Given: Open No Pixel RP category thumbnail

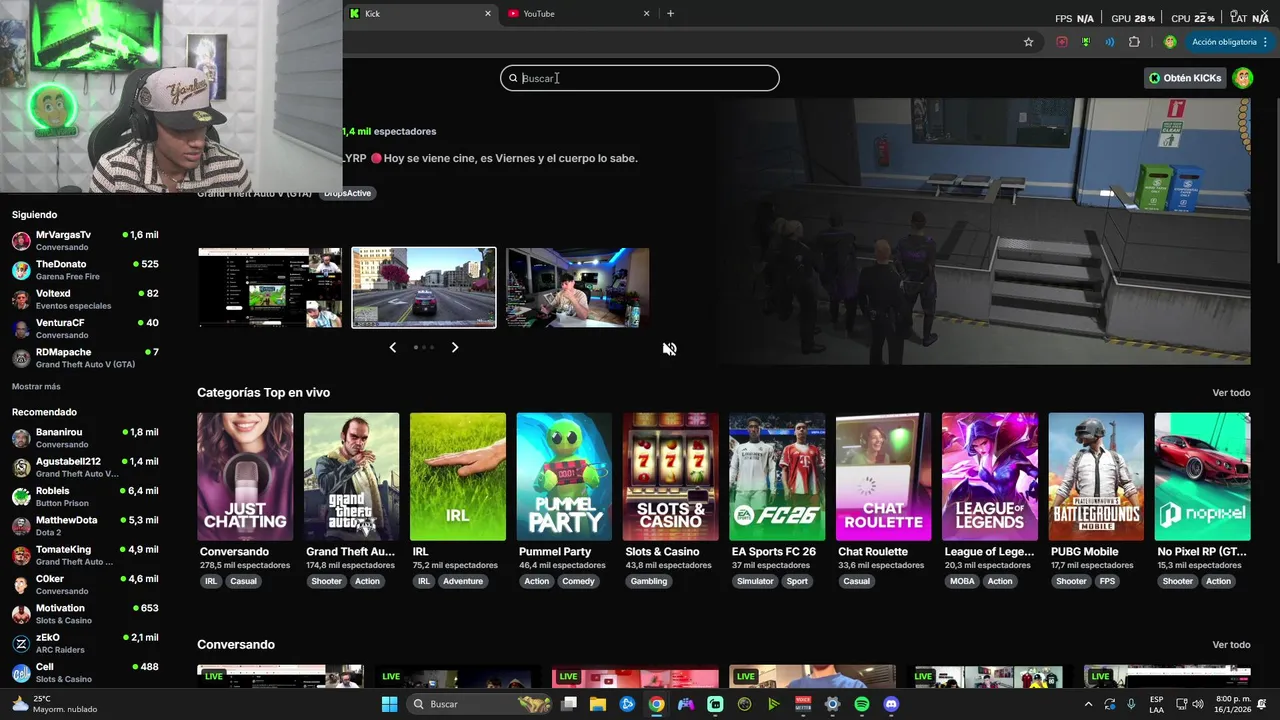Looking at the screenshot, I should click(x=1203, y=477).
